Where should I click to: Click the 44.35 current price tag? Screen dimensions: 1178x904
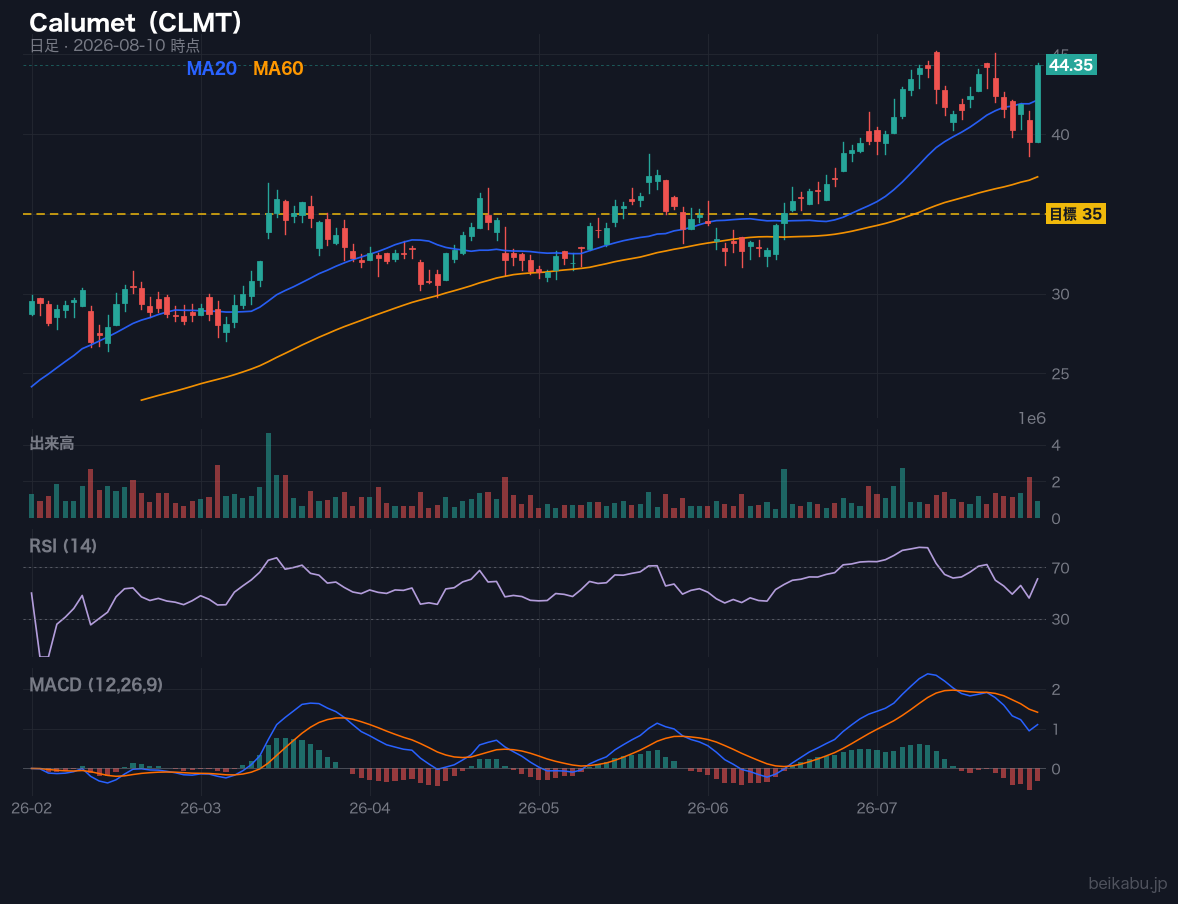point(1071,65)
